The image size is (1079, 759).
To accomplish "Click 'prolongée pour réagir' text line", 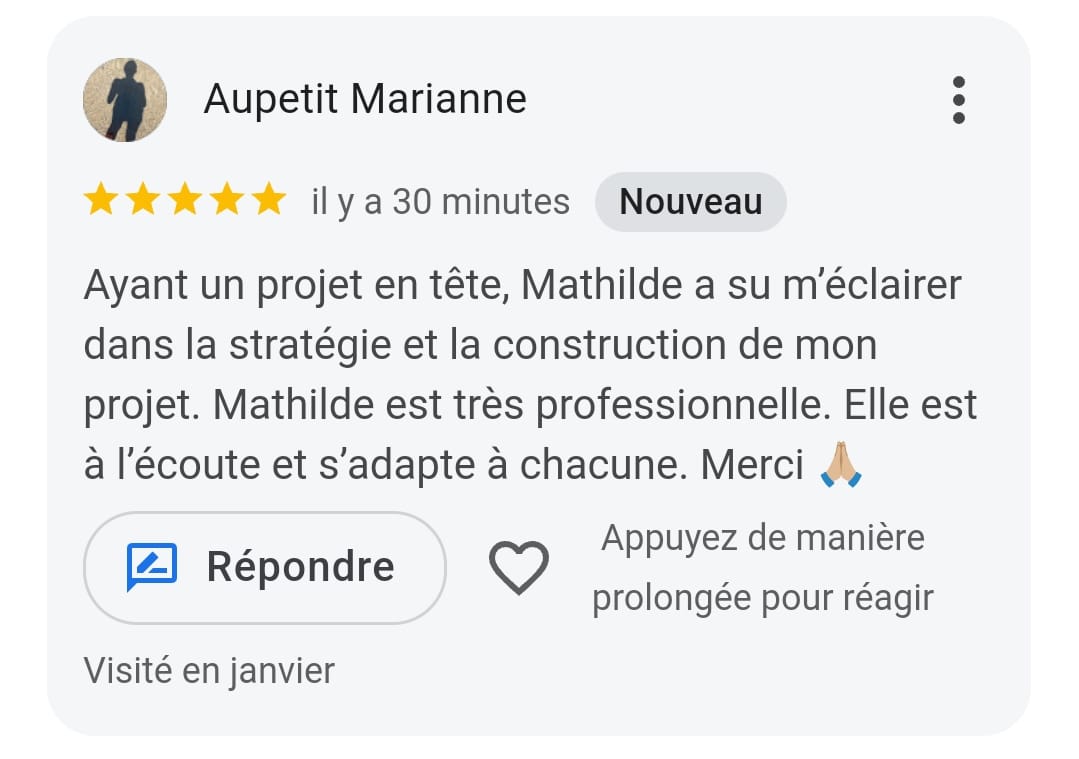I will pos(762,599).
